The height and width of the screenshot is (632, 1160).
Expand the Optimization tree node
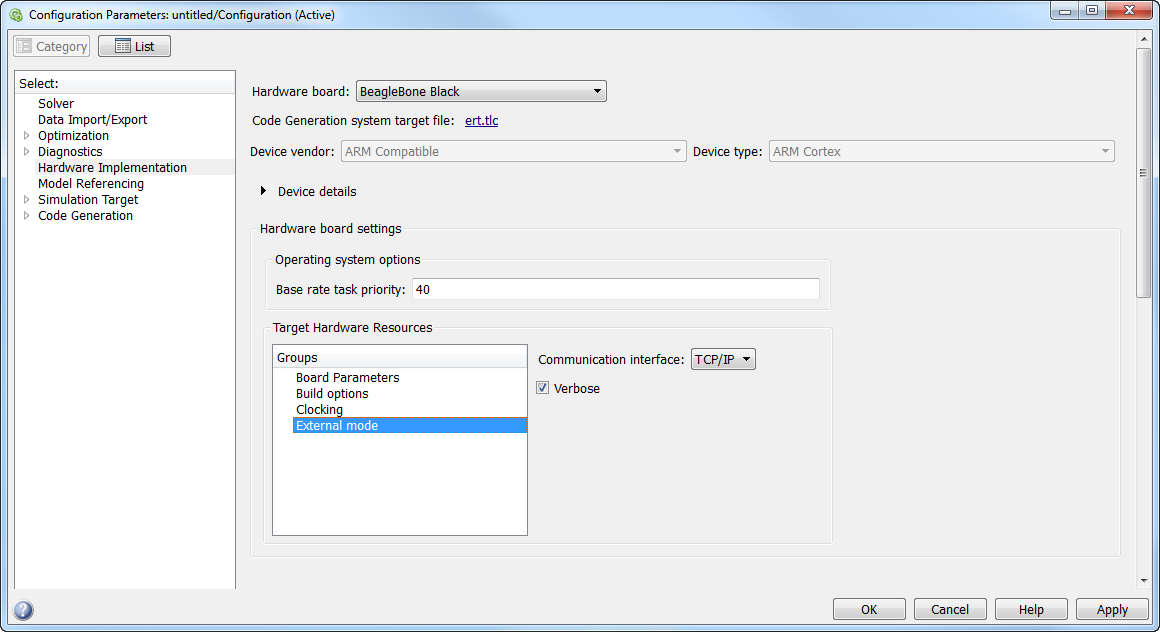pos(27,136)
